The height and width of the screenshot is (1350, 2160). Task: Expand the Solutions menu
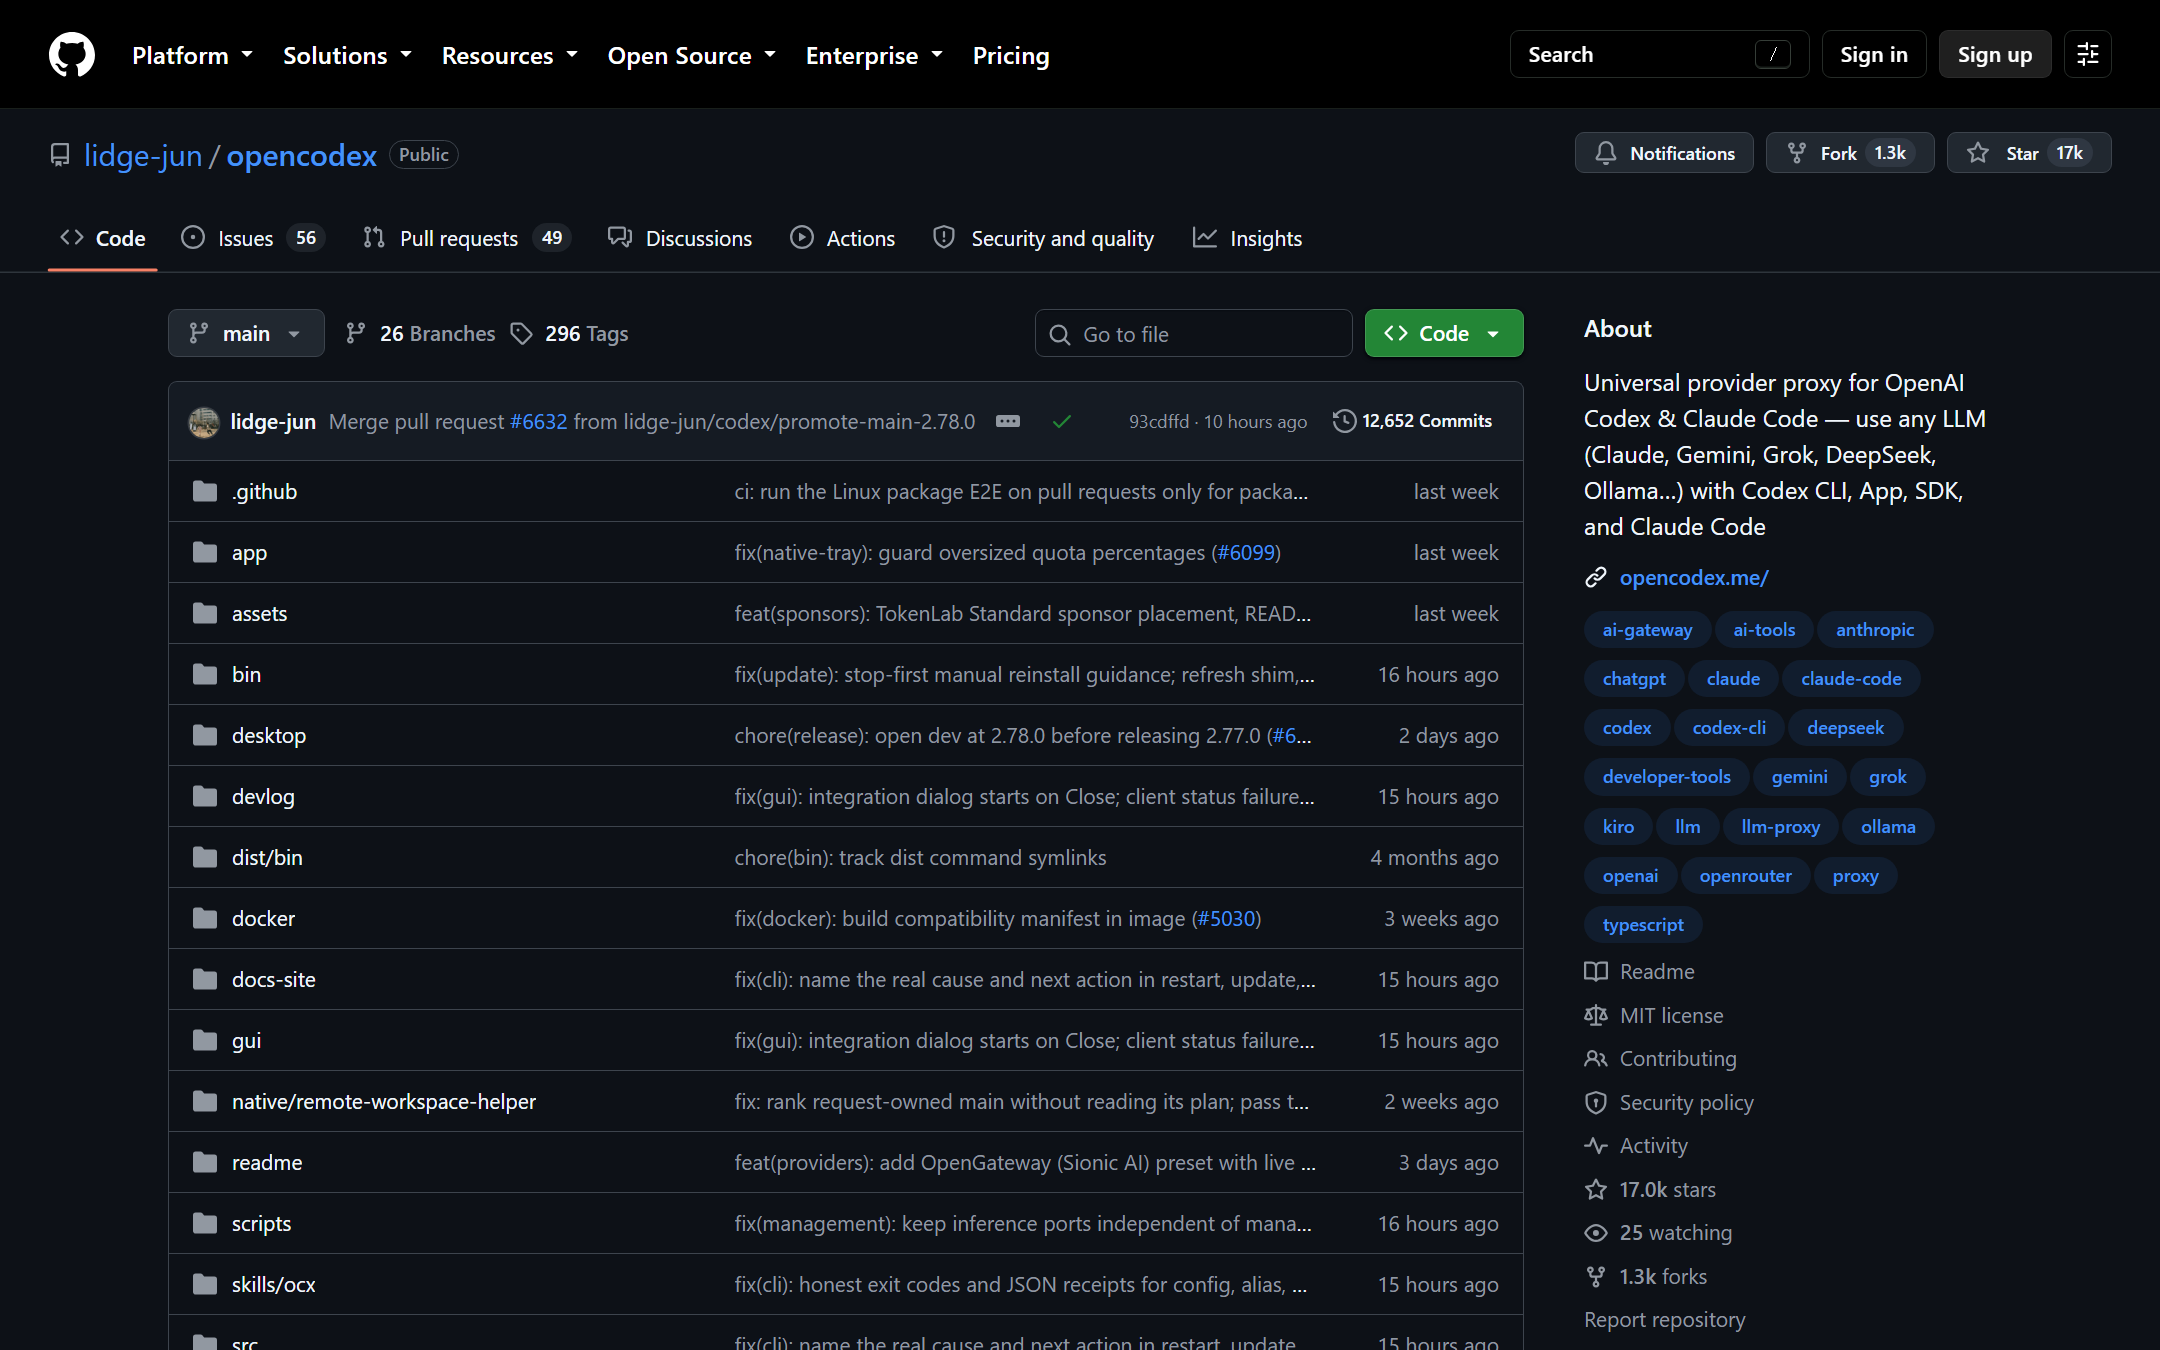(x=347, y=55)
